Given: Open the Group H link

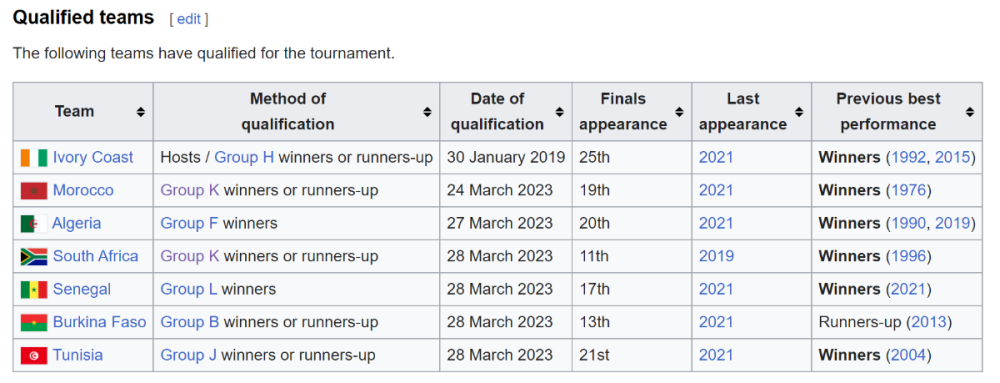Looking at the screenshot, I should tap(244, 157).
